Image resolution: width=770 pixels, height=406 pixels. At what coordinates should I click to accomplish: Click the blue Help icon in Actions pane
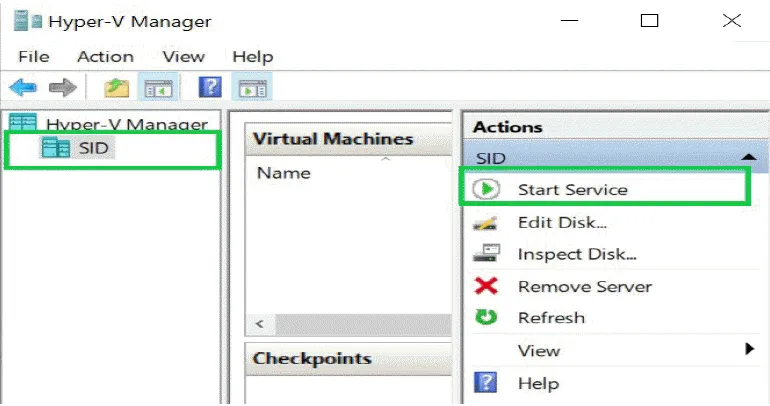(485, 382)
